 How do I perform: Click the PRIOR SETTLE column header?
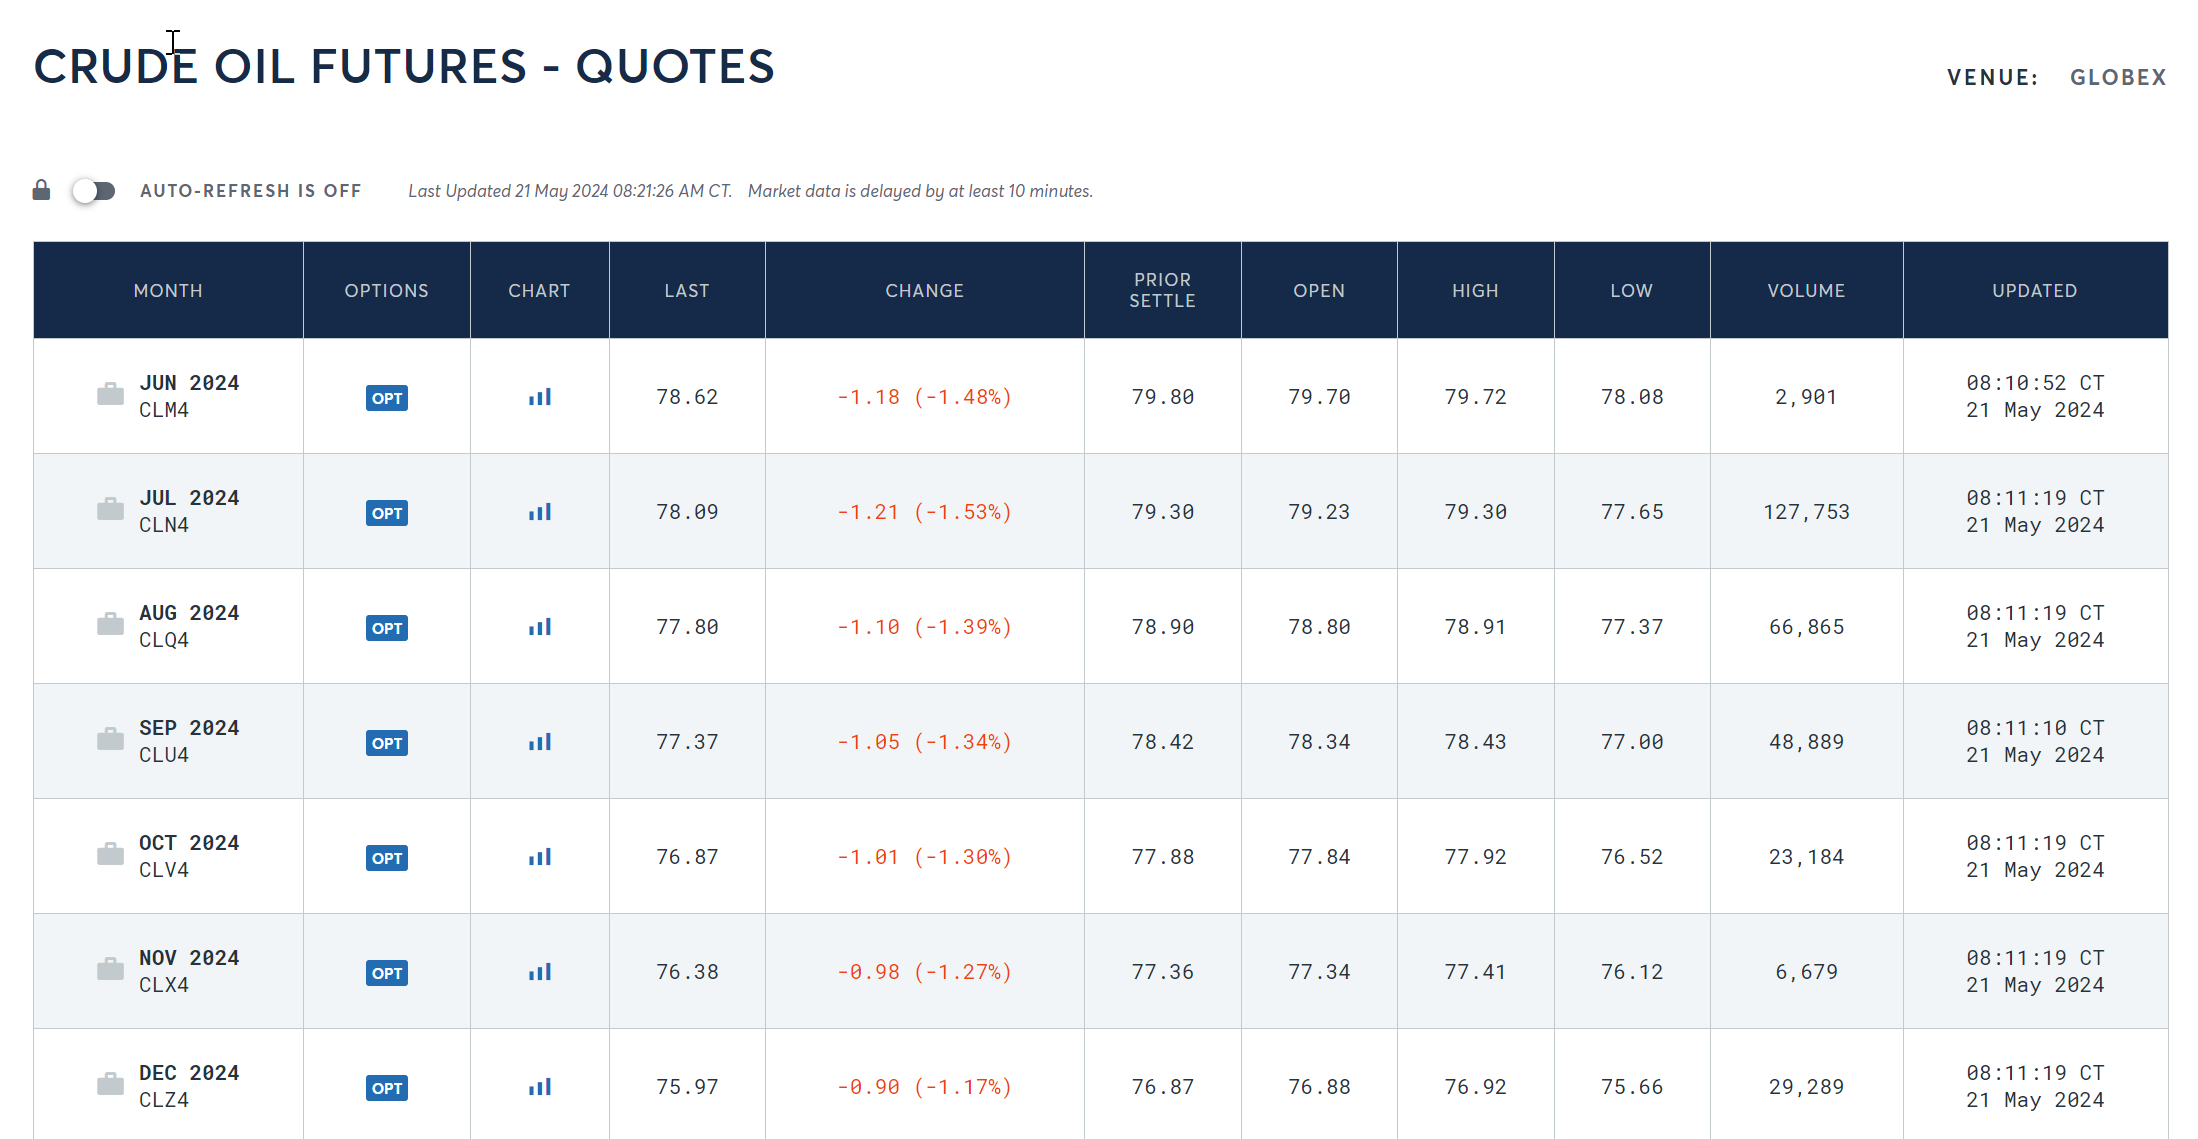click(1162, 290)
